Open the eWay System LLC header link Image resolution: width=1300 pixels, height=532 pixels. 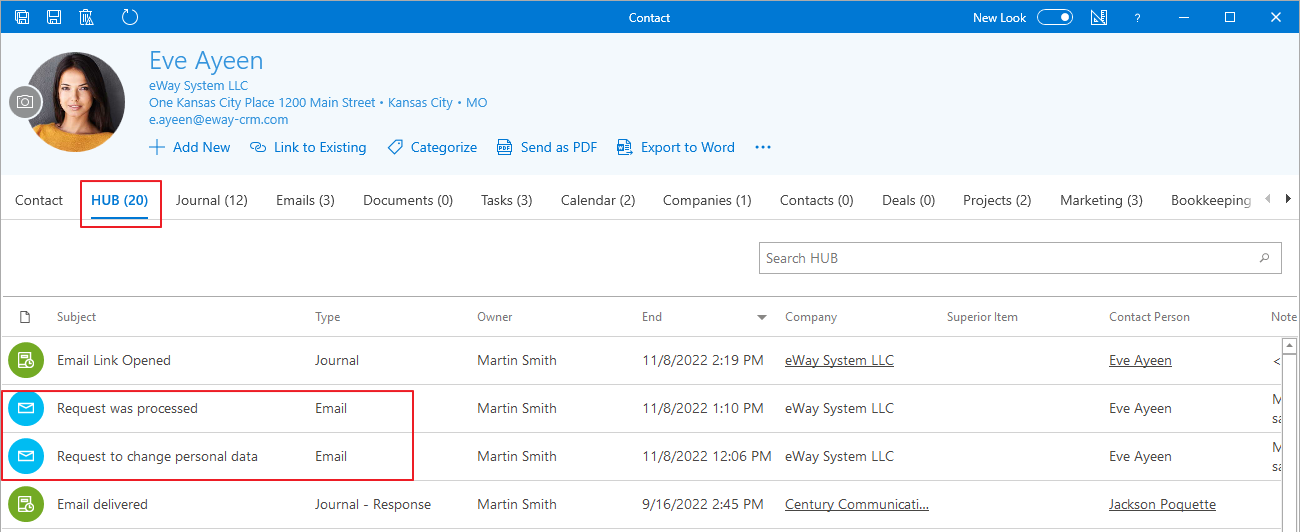[198, 86]
